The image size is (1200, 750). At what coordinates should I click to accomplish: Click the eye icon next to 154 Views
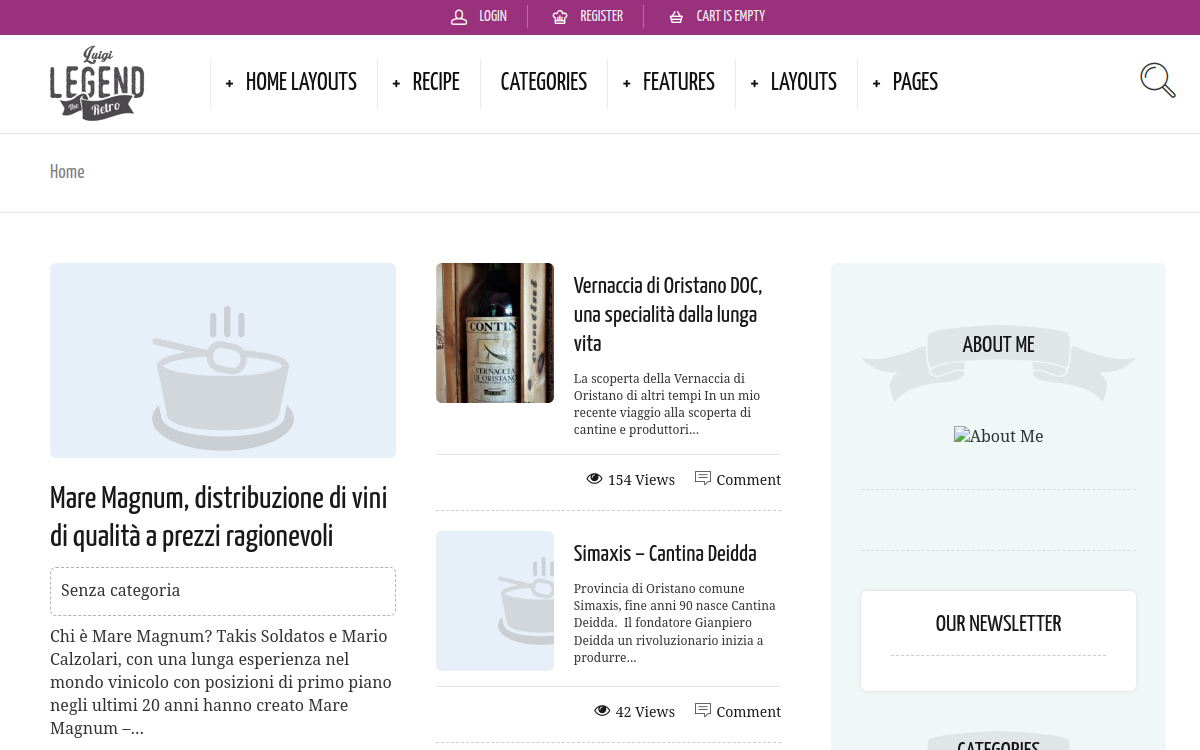(594, 479)
